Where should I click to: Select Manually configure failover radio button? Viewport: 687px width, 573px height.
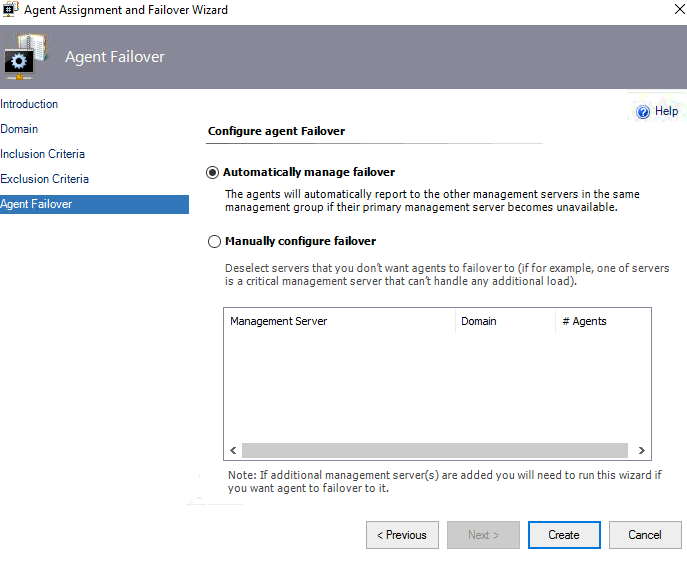pyautogui.click(x=214, y=241)
